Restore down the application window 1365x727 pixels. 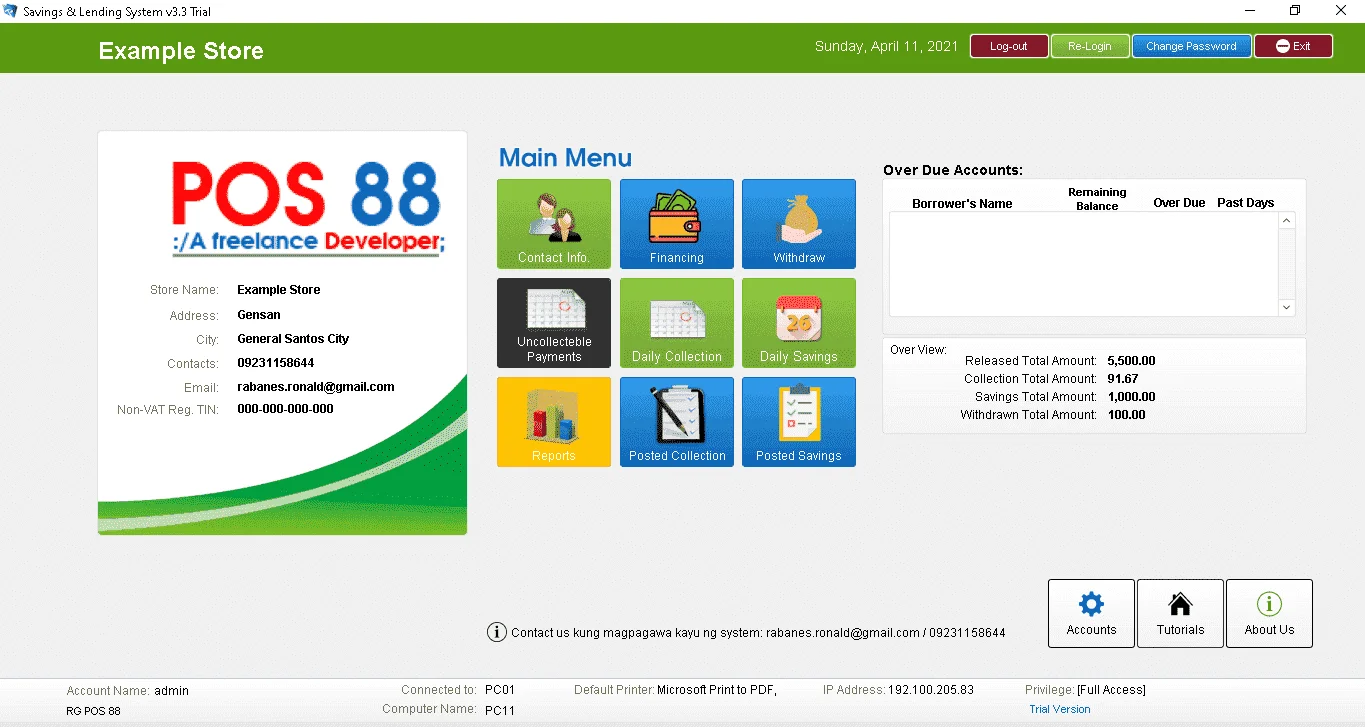pos(1295,11)
